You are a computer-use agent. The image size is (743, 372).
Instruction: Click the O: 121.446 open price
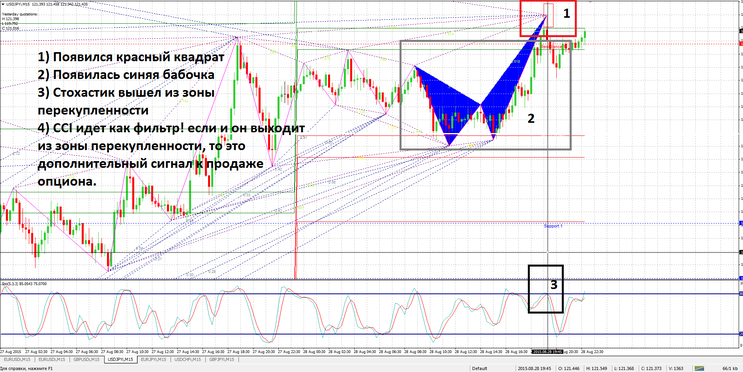[x=569, y=368]
